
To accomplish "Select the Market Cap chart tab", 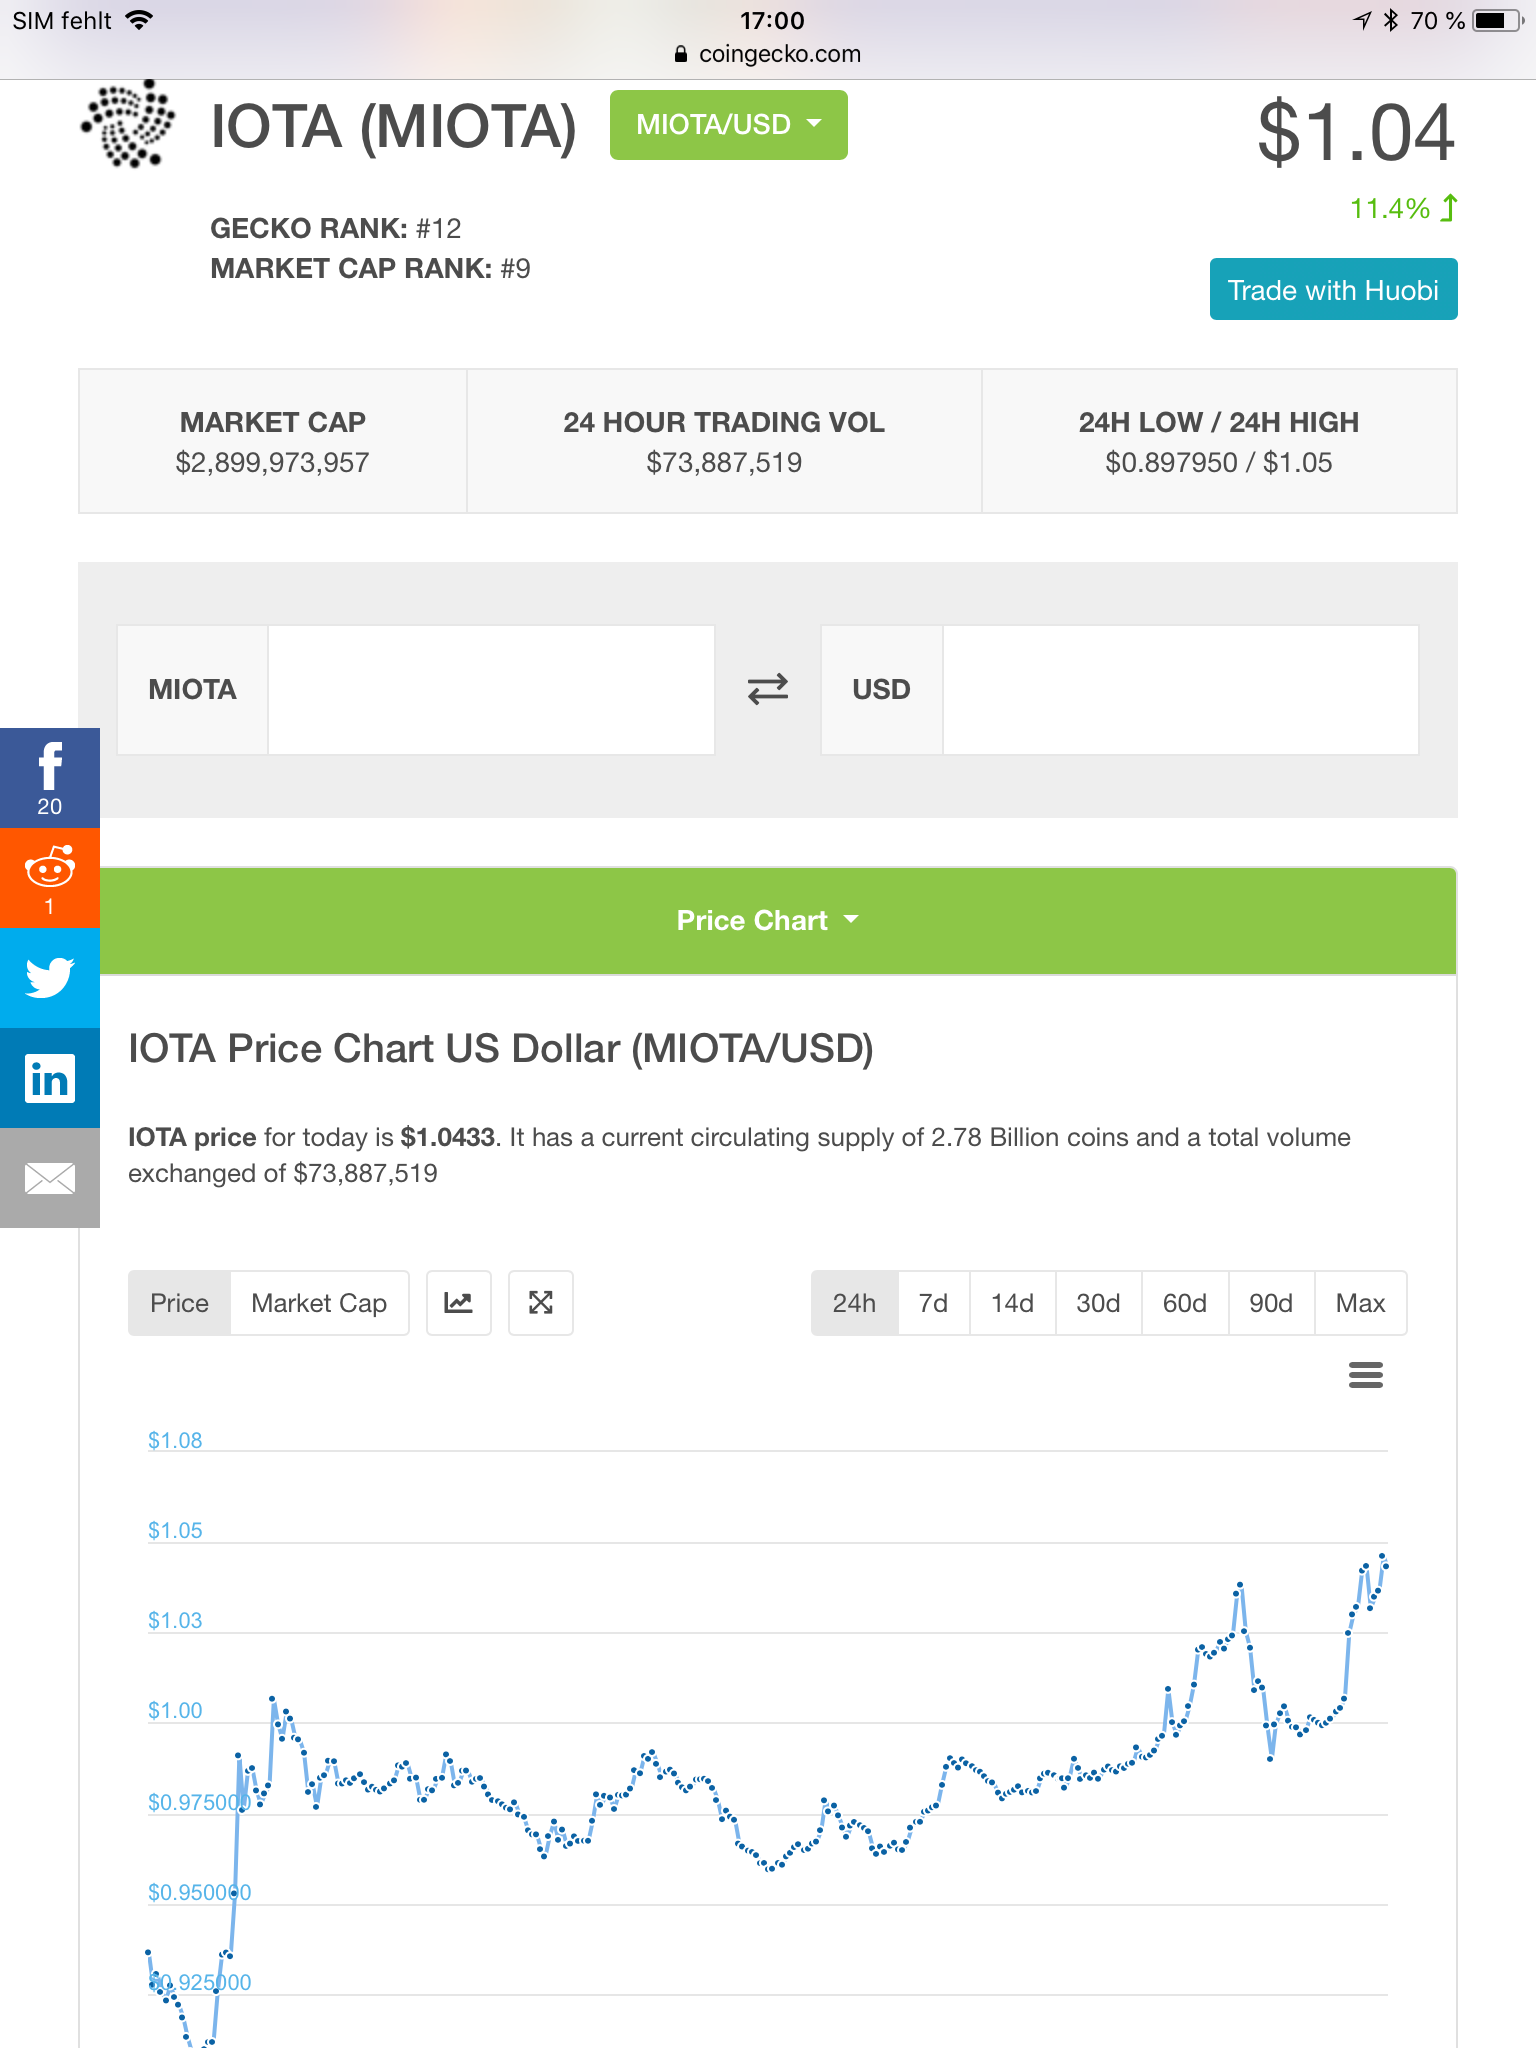I will 319,1303.
